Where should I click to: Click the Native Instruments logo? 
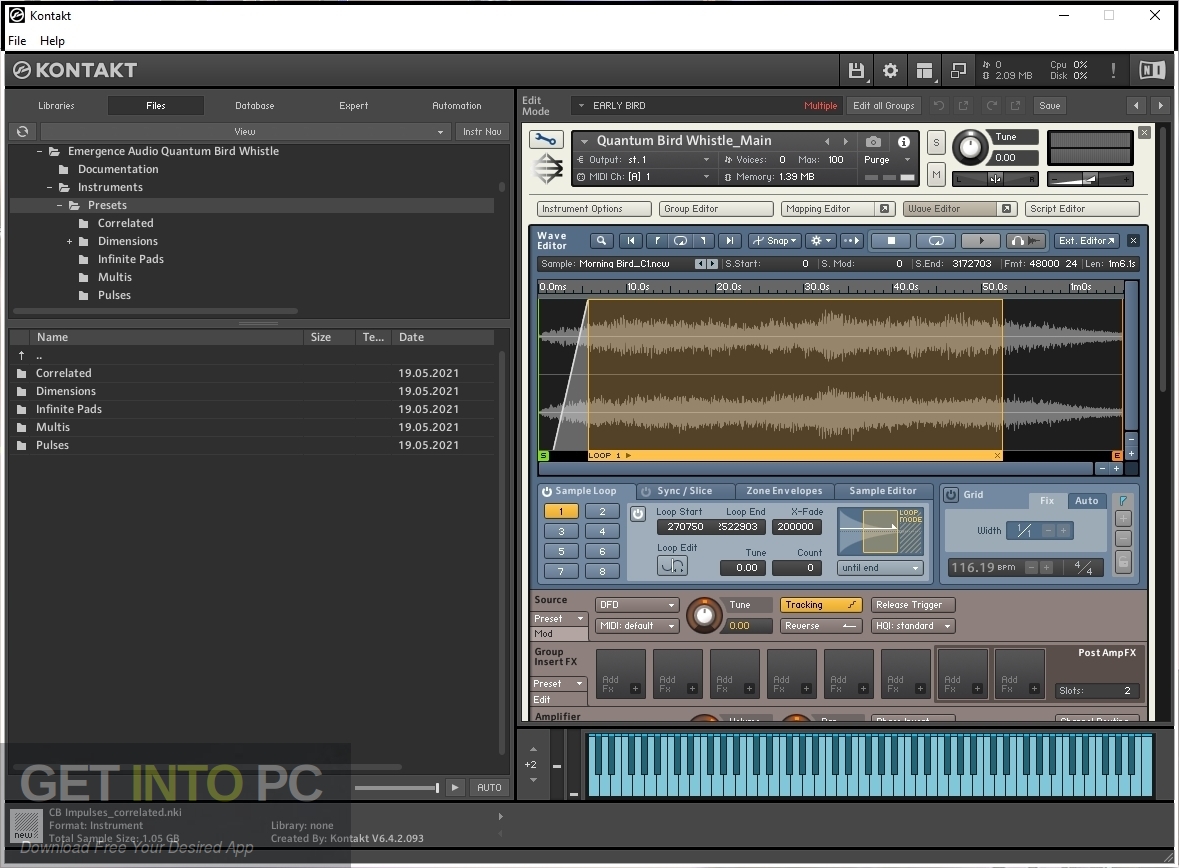(1151, 71)
